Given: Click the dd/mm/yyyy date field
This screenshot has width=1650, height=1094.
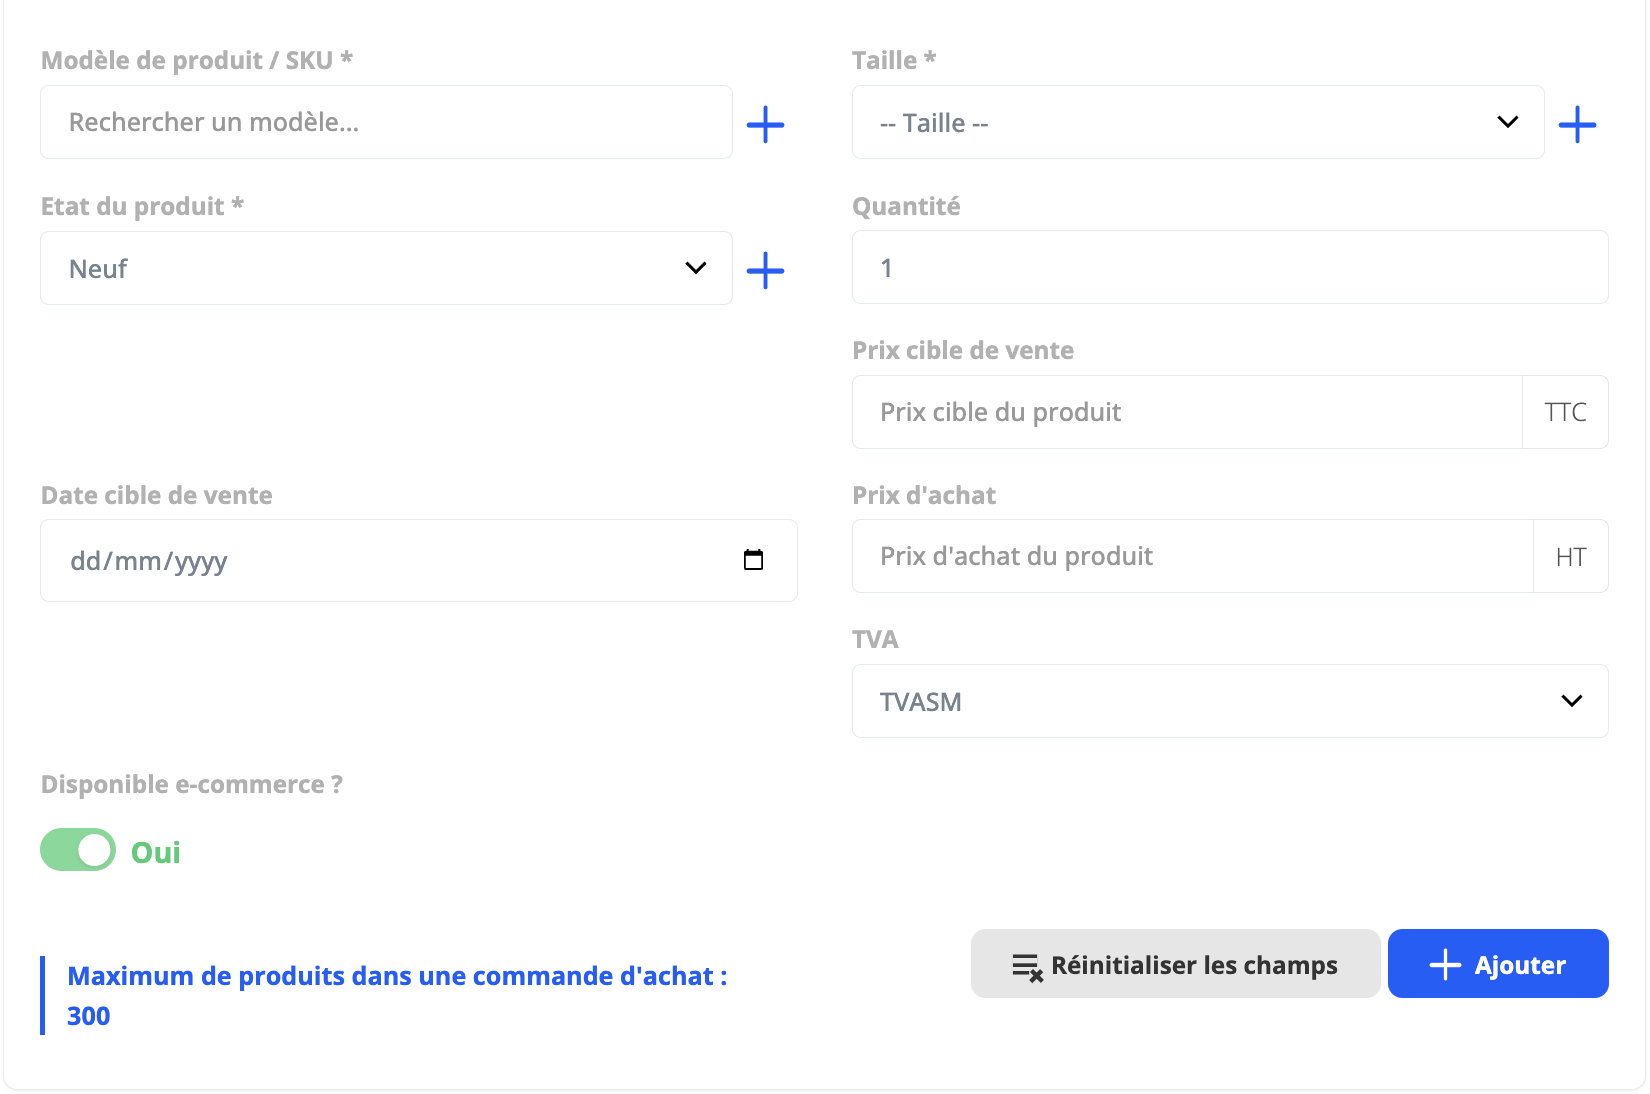Looking at the screenshot, I should click(390, 560).
